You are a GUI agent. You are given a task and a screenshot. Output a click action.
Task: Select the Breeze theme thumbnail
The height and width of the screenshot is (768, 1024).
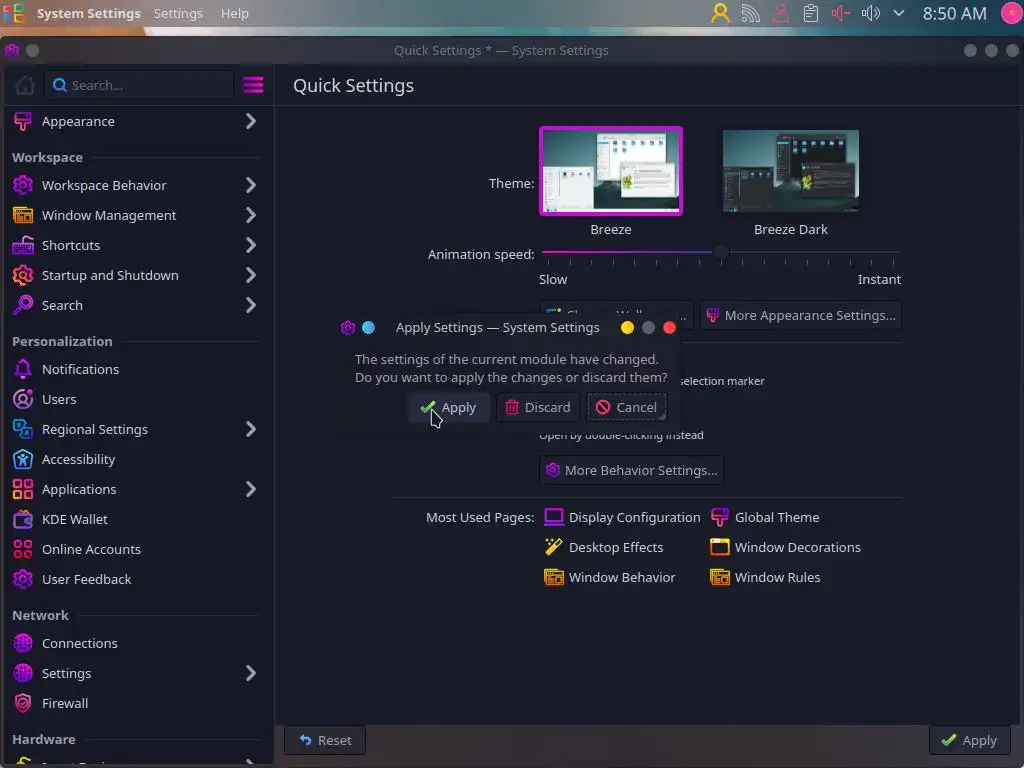pyautogui.click(x=611, y=171)
